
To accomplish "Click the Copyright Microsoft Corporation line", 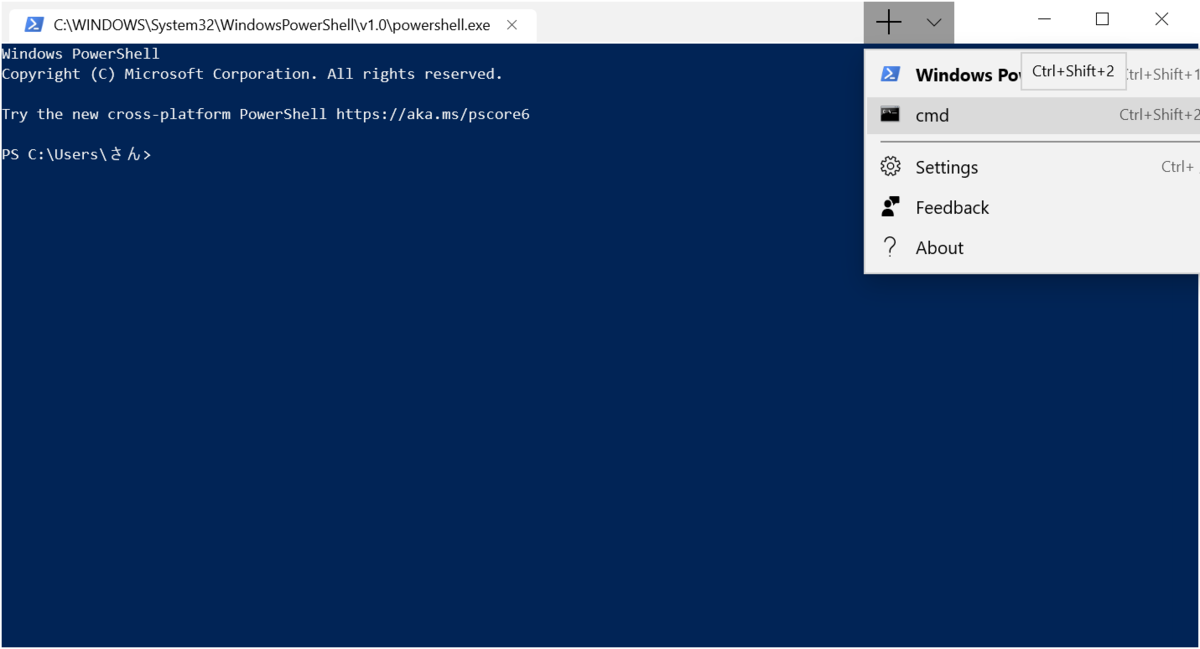I will tap(252, 74).
